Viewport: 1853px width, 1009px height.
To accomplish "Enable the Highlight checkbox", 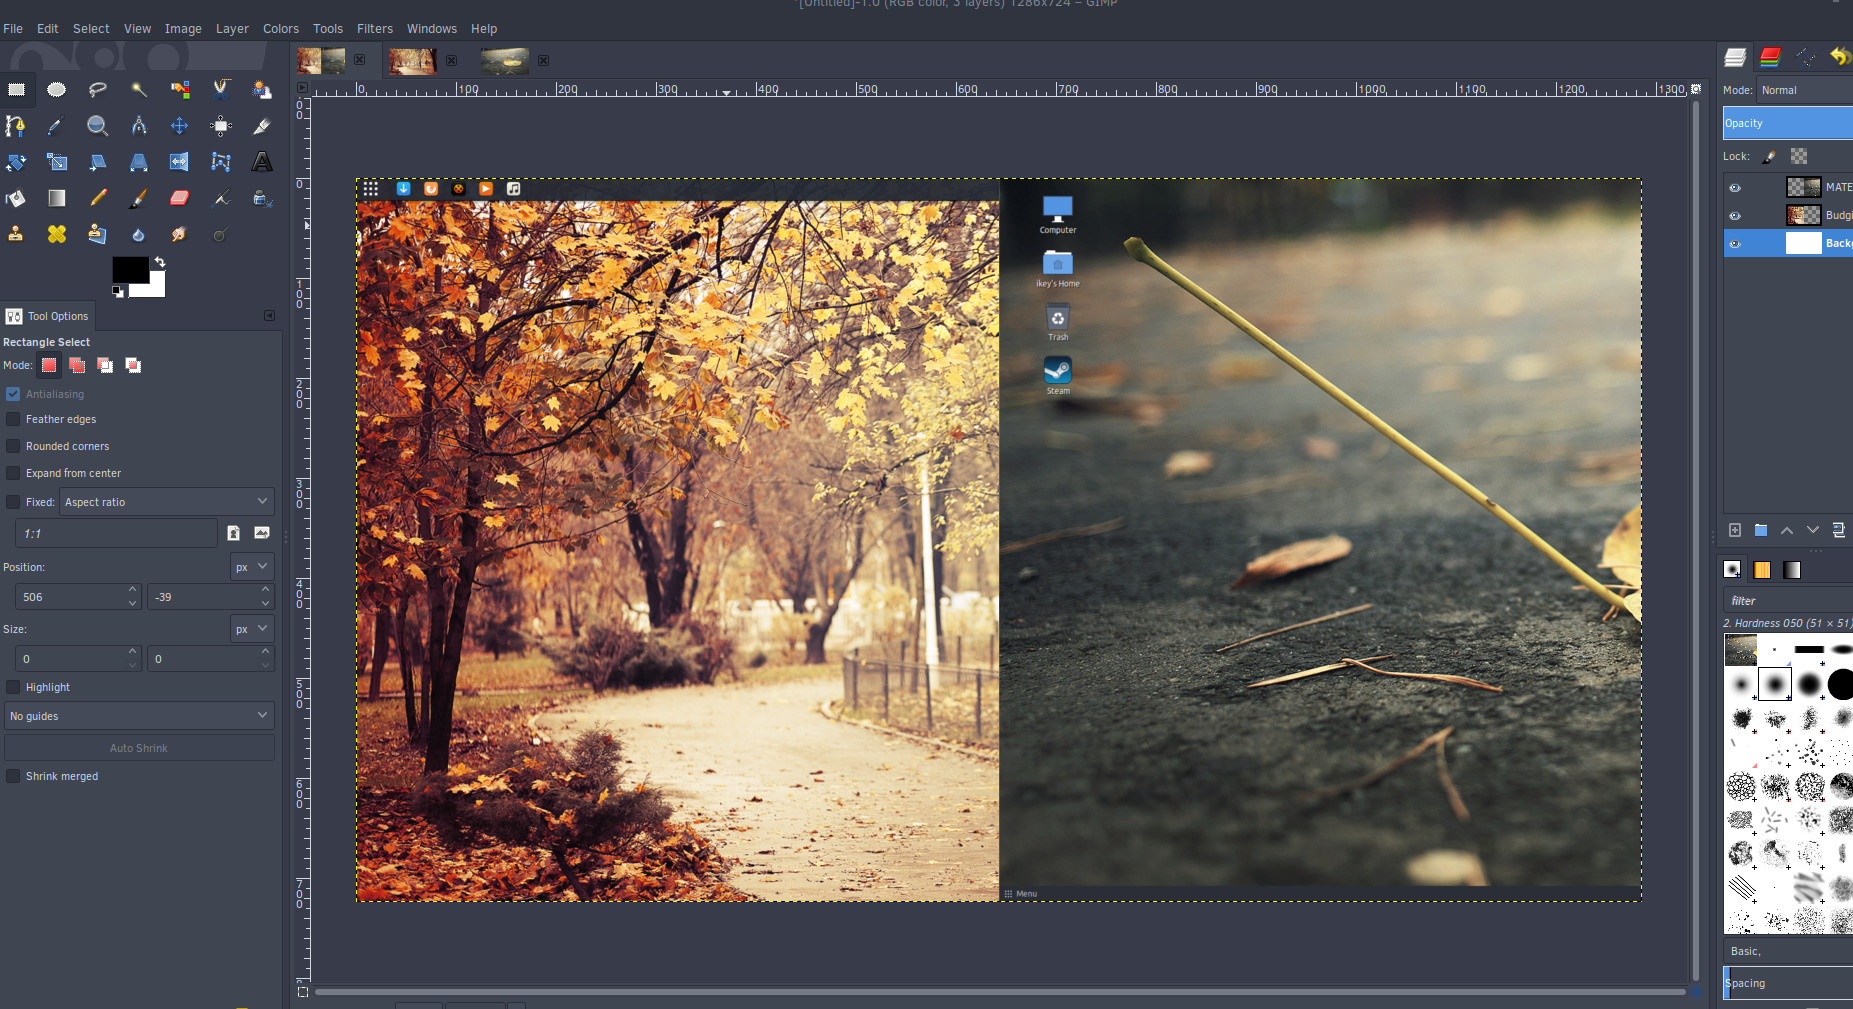I will pyautogui.click(x=13, y=687).
